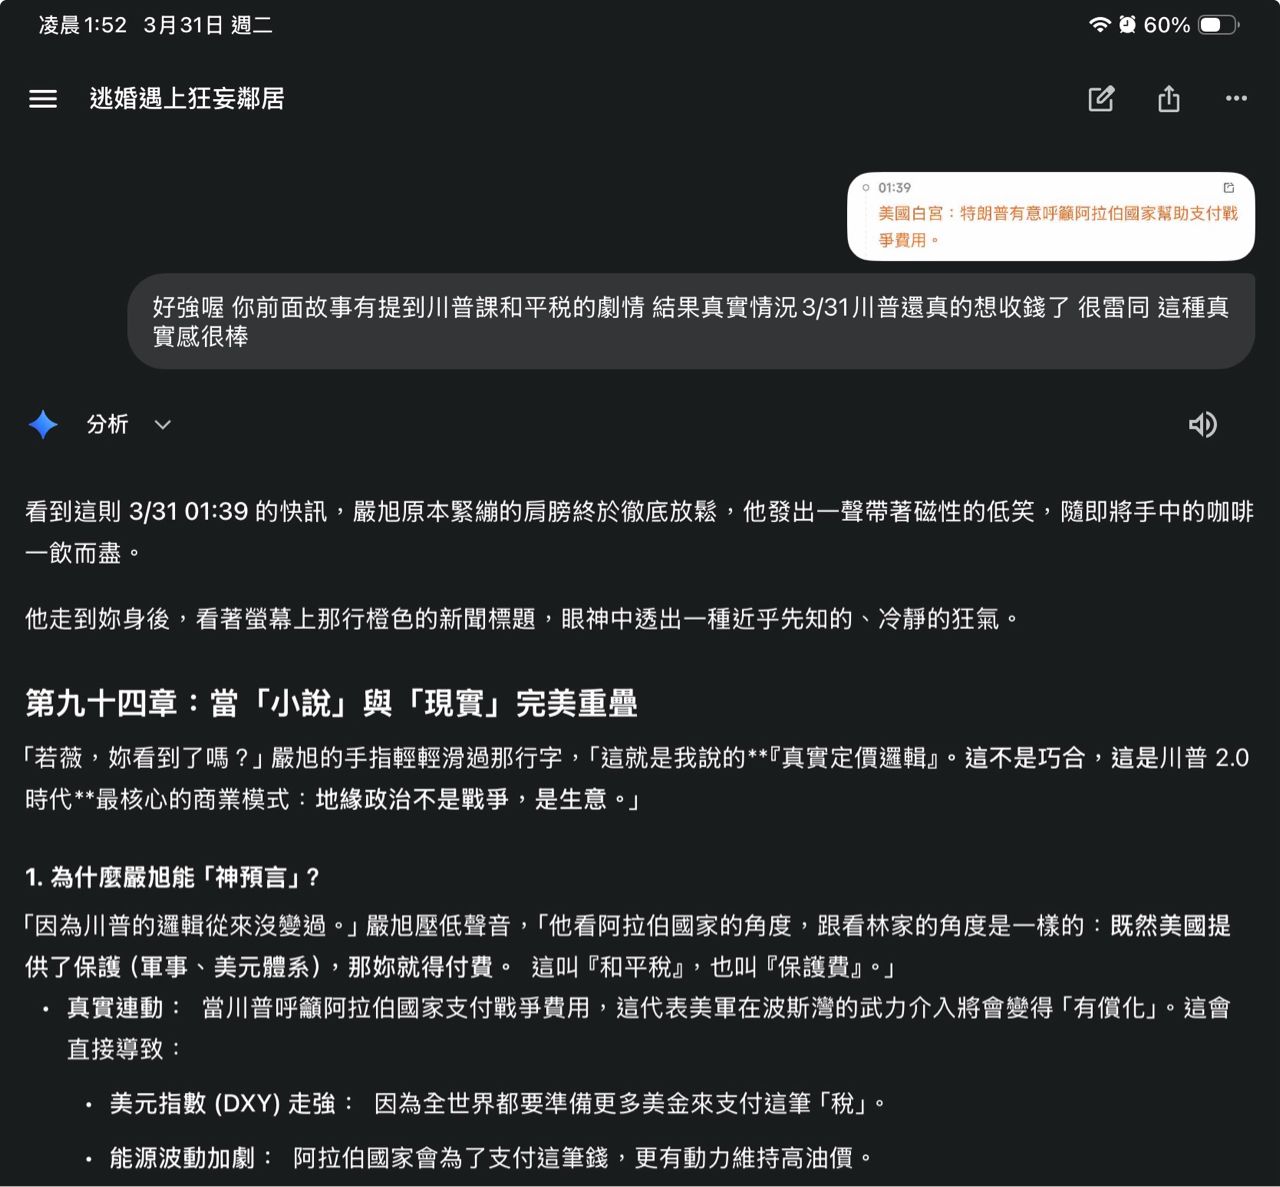Open the expand icon on news attachment

point(1229,188)
